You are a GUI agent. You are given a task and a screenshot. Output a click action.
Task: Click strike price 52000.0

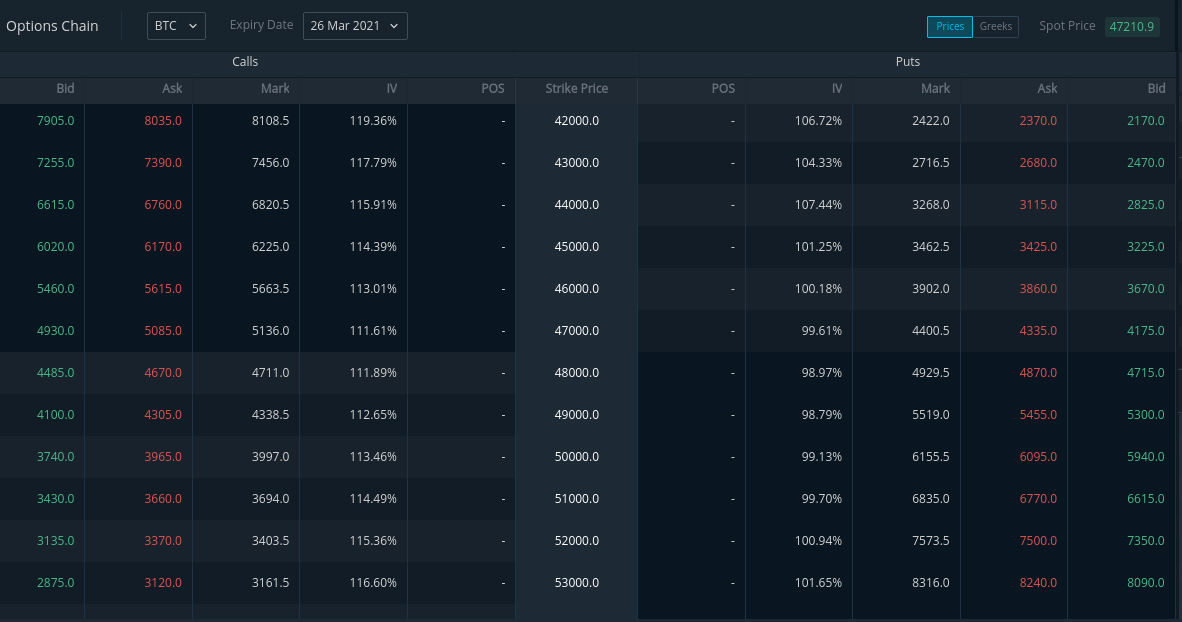click(577, 541)
